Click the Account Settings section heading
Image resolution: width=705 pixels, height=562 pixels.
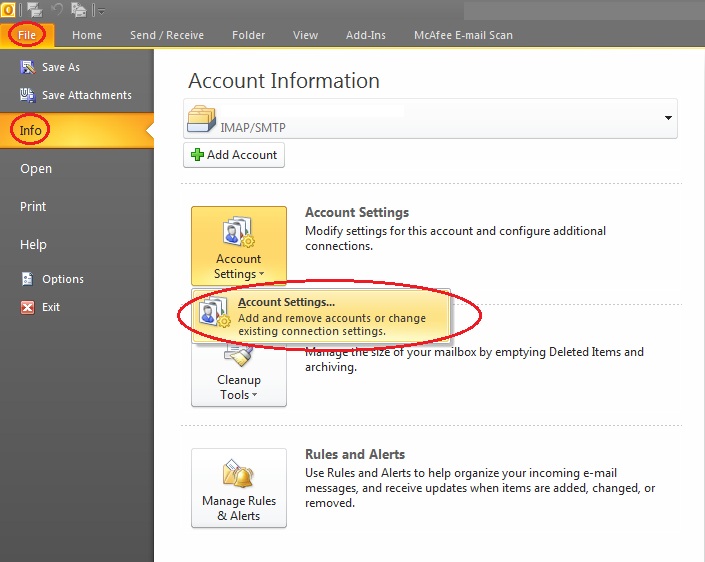click(x=357, y=212)
